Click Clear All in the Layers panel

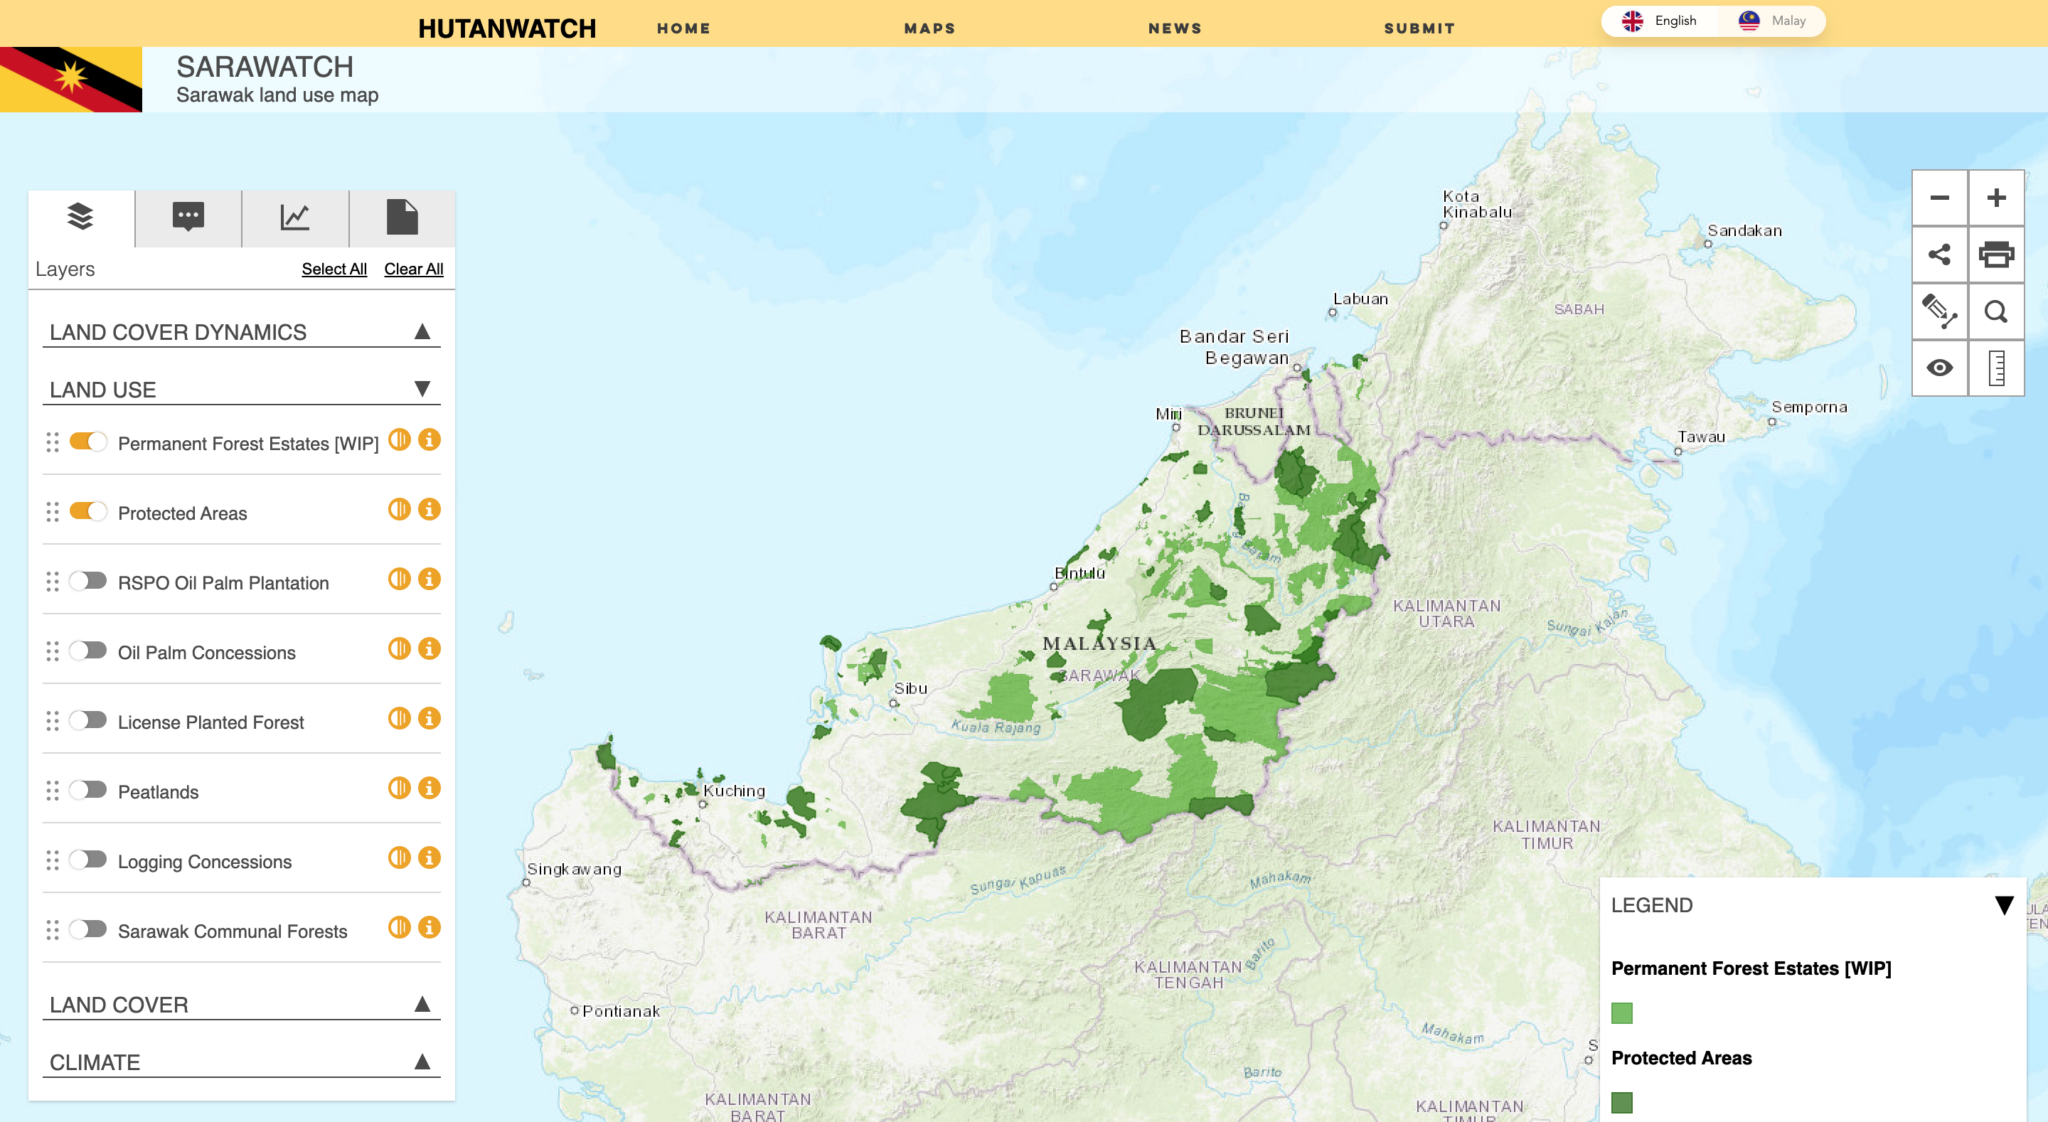pos(413,268)
